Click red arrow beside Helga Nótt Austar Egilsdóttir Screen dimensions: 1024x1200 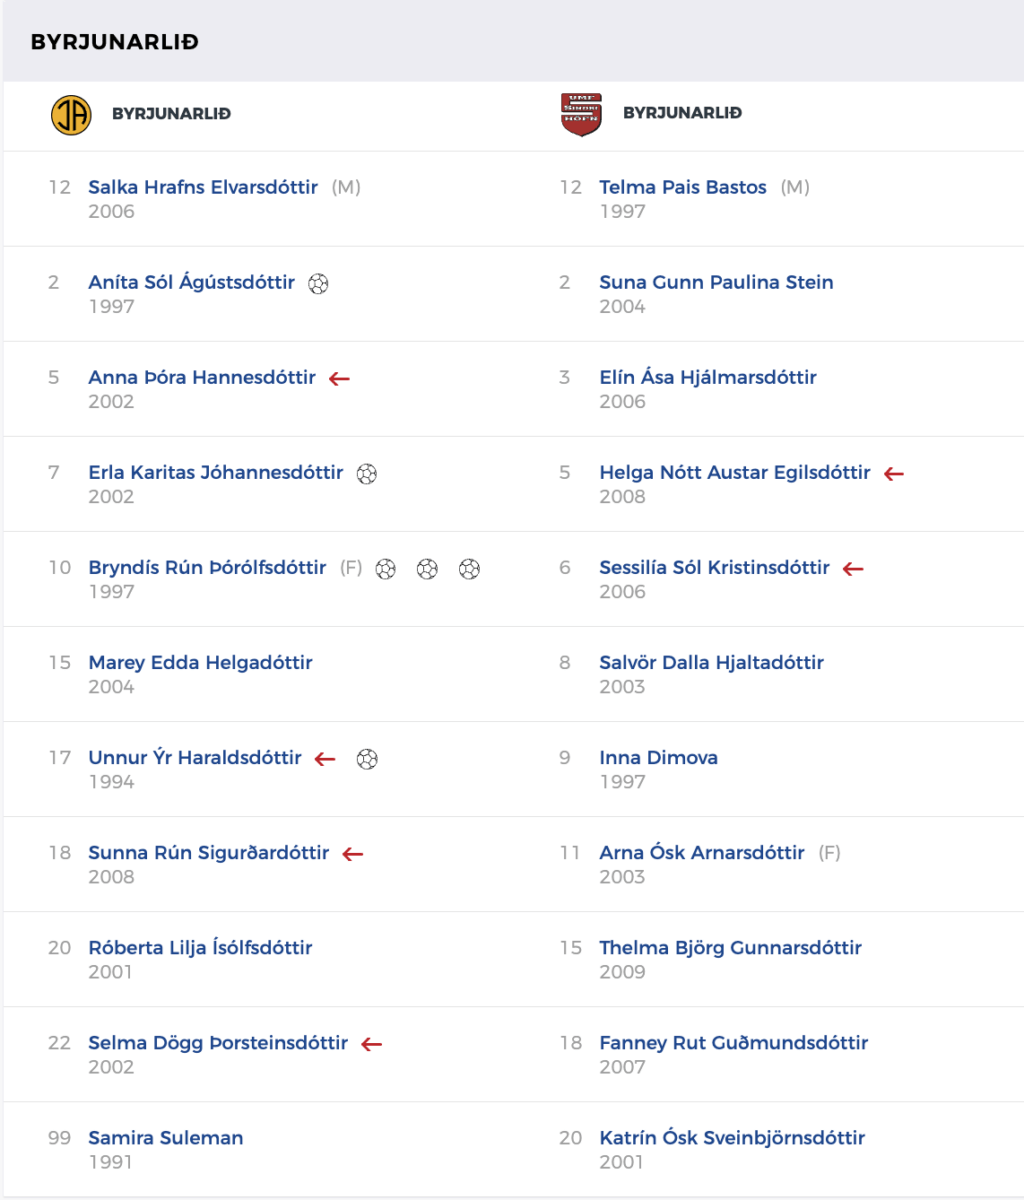click(894, 473)
